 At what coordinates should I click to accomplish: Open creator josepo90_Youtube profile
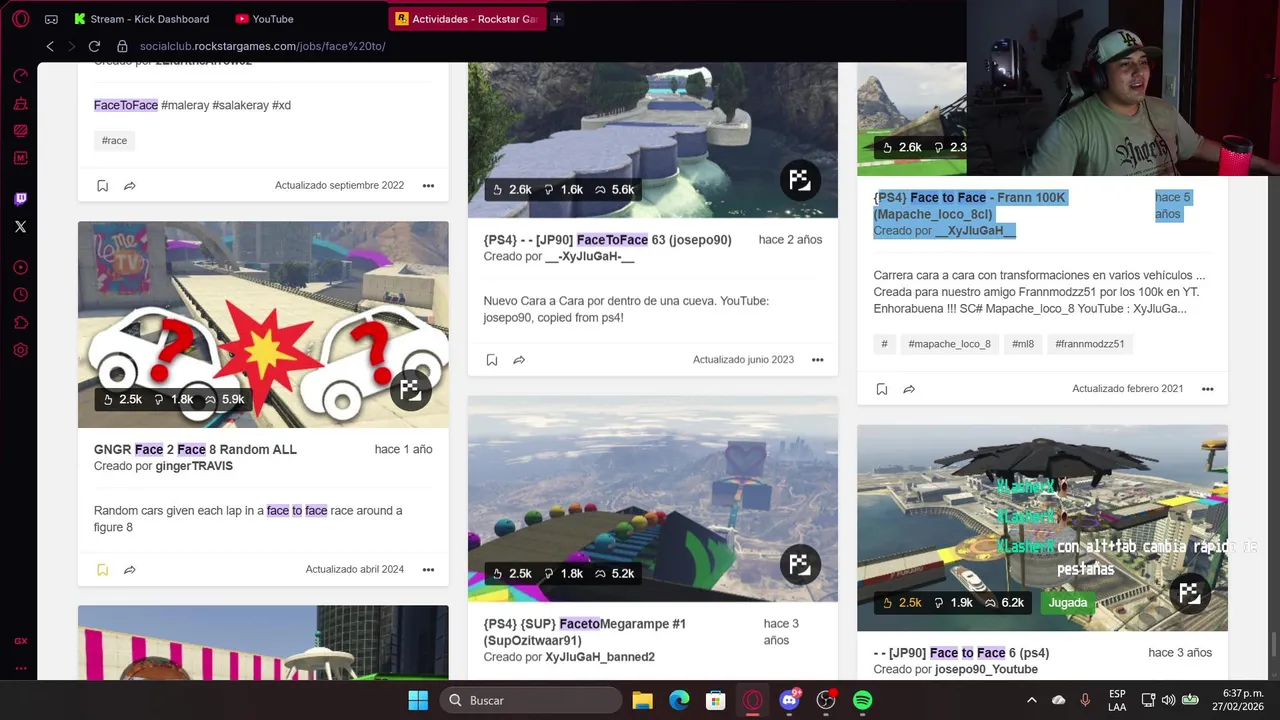tap(986, 669)
